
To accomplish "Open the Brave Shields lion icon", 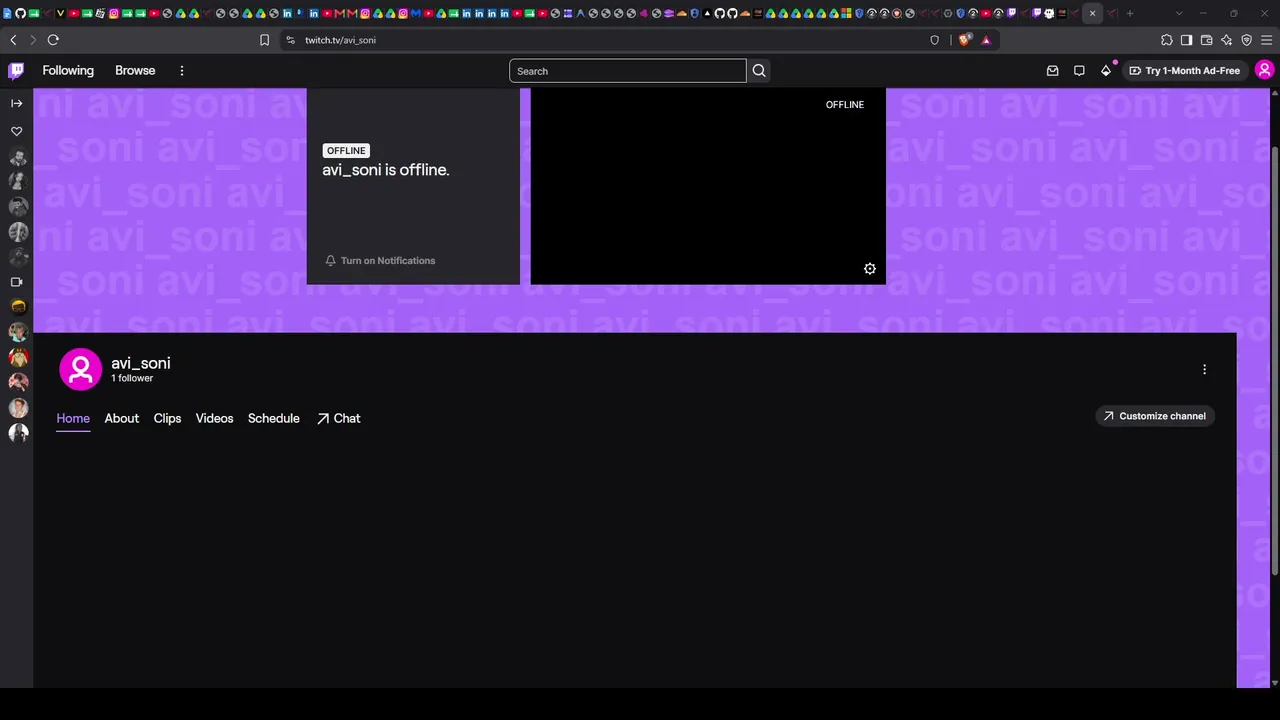I will pyautogui.click(x=964, y=40).
